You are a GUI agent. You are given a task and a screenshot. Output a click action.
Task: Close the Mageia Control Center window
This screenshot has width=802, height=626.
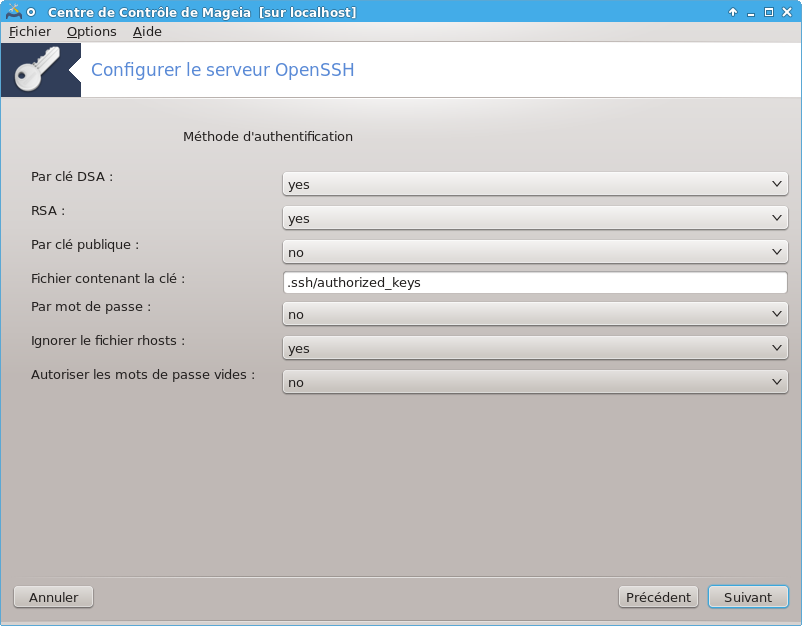(x=787, y=12)
